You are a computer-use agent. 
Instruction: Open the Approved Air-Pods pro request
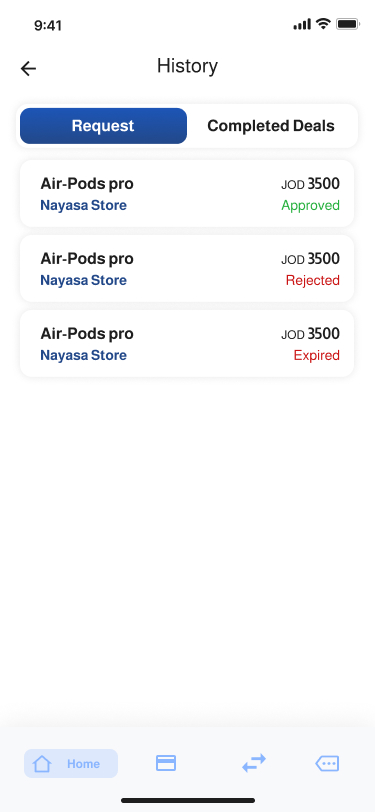[187, 193]
